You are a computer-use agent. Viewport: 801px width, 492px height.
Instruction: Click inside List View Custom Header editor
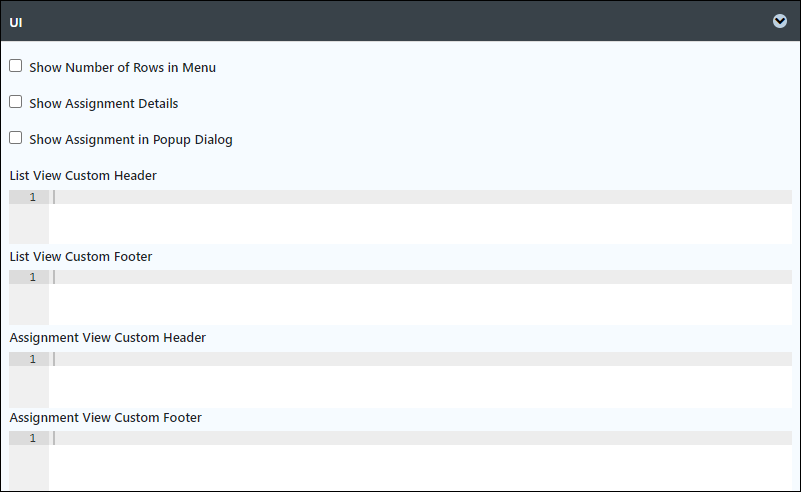(x=420, y=217)
